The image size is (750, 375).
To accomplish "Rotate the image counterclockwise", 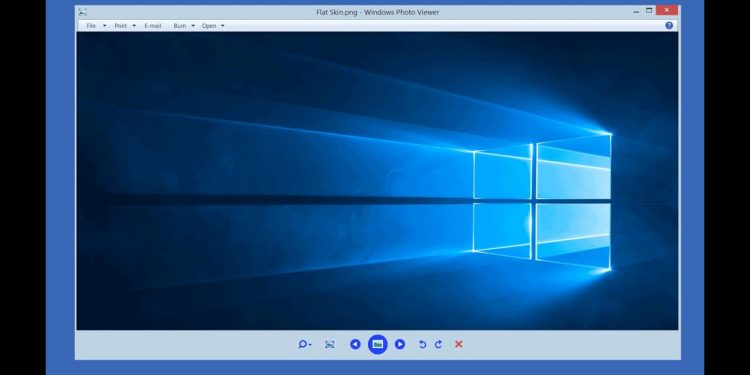I will click(x=422, y=344).
